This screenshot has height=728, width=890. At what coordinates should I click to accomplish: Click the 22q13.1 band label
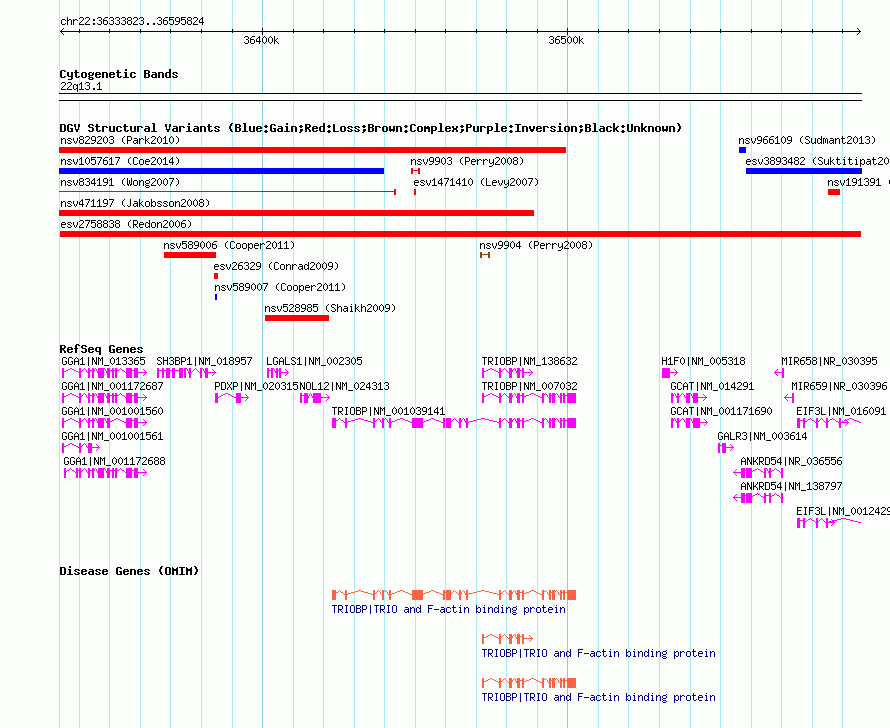(81, 86)
